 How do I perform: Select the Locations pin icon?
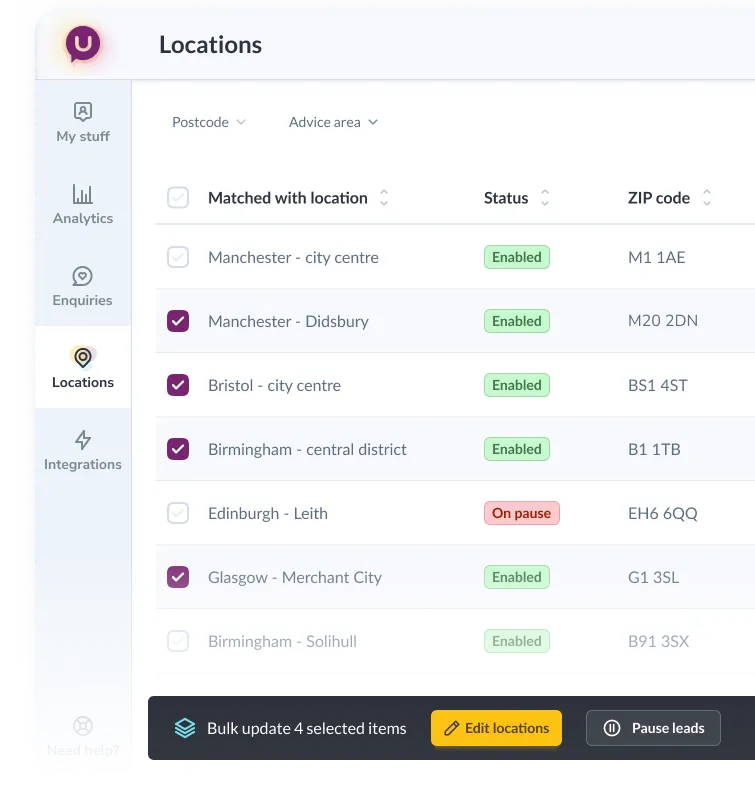pyautogui.click(x=83, y=358)
